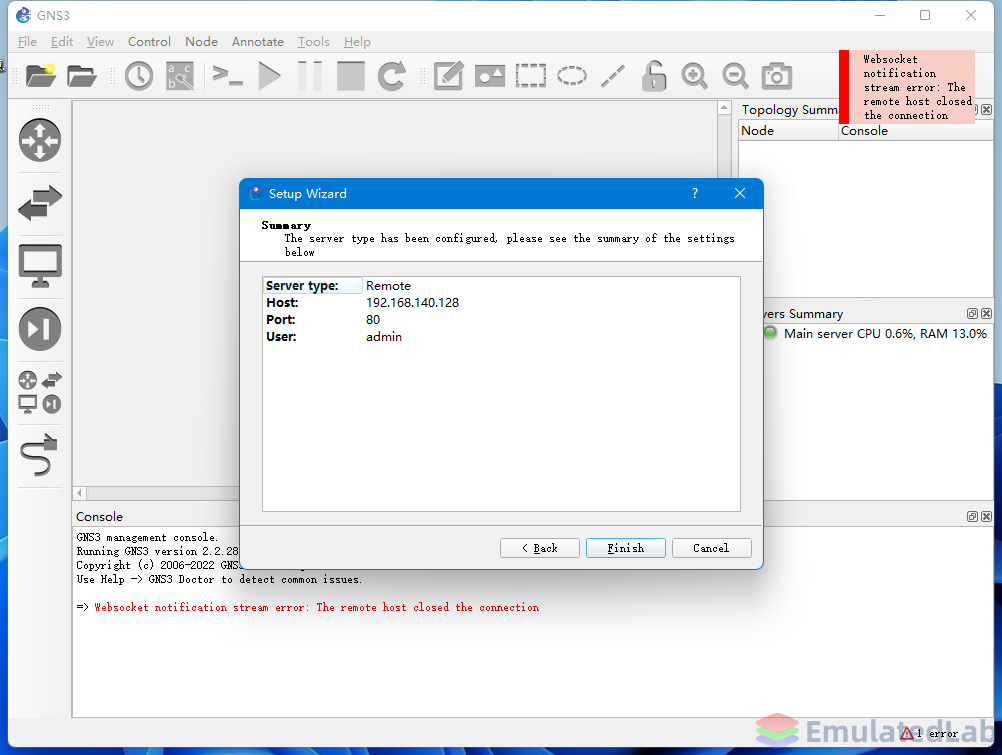Take a screenshot with camera icon

(x=776, y=76)
